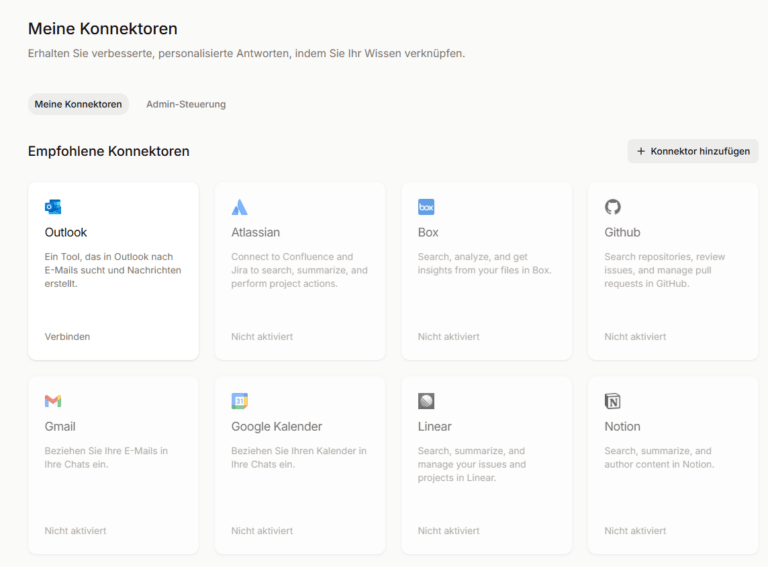This screenshot has height=567, width=768.
Task: Click the Outlook description about E-Mails
Action: [113, 270]
